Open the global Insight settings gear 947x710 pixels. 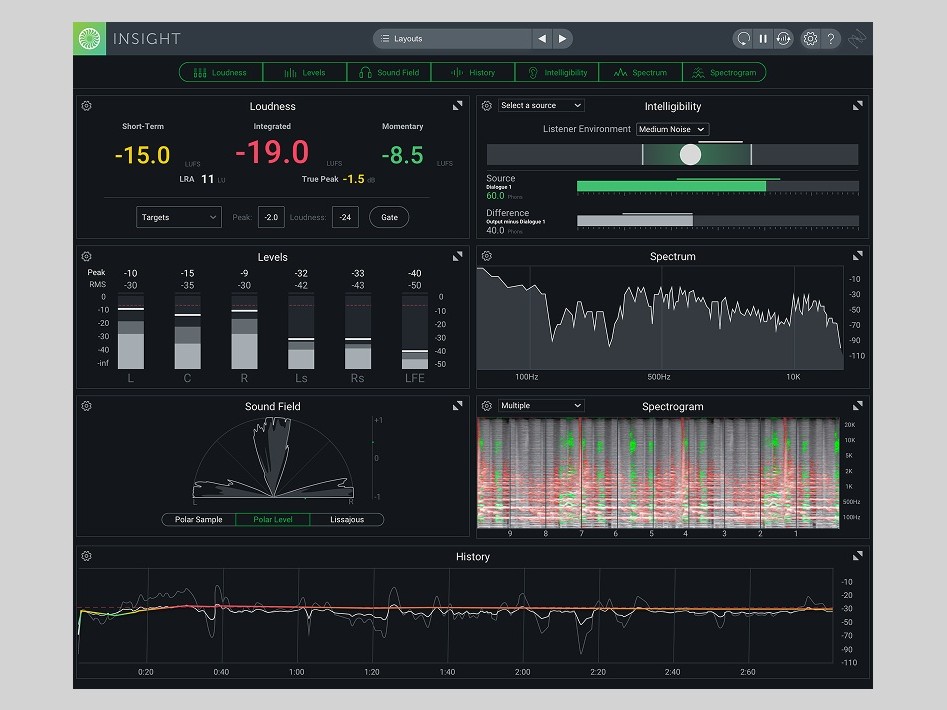tap(809, 38)
